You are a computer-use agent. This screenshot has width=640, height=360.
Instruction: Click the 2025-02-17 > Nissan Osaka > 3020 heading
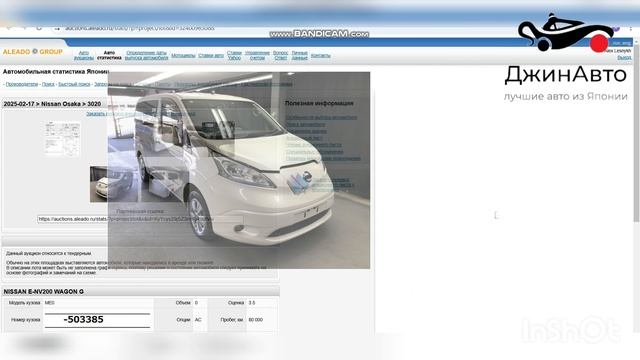(52, 104)
